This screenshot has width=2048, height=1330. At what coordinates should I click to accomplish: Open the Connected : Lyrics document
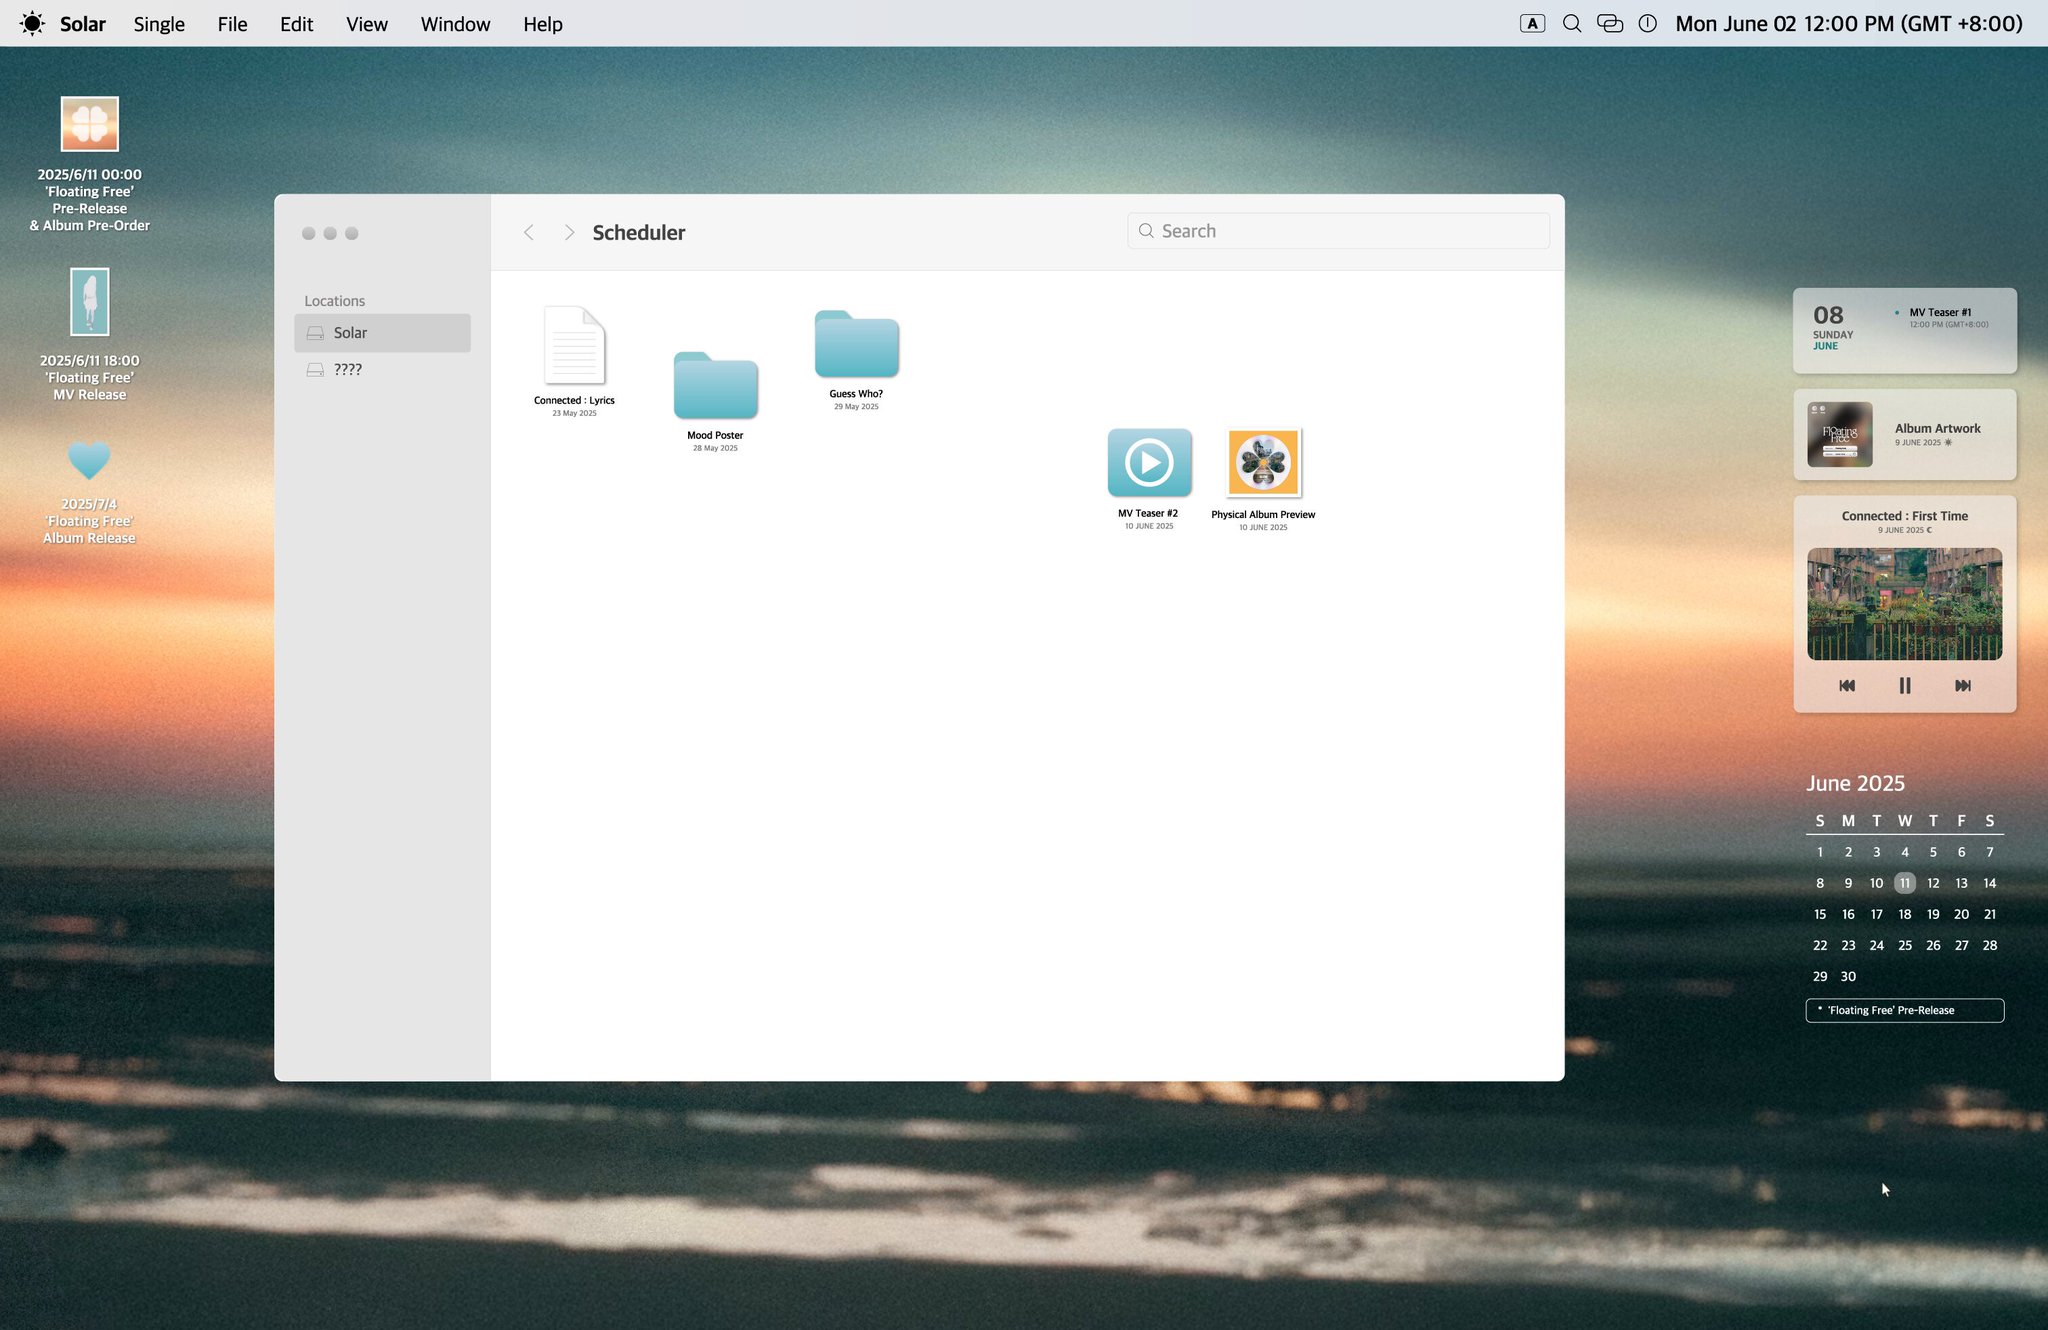(x=574, y=346)
